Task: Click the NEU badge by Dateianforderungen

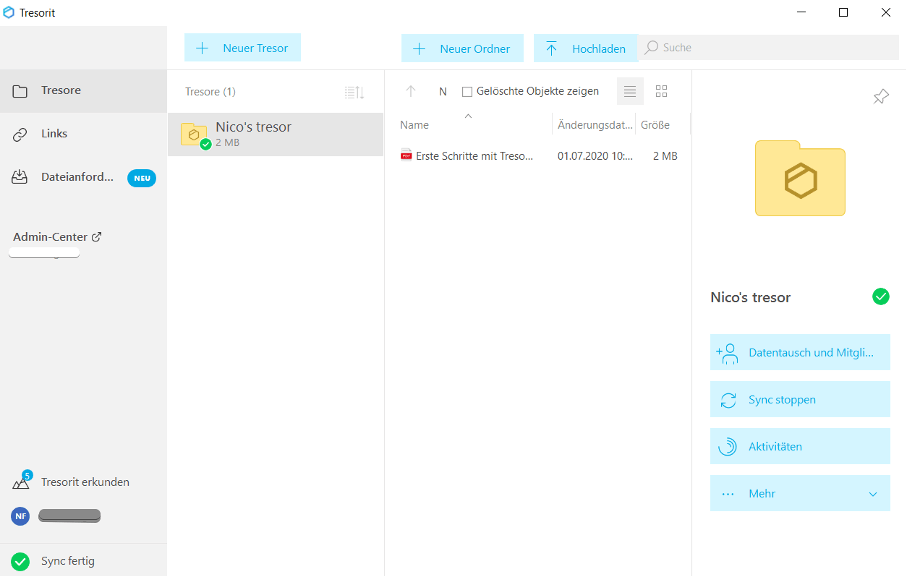Action: [x=142, y=178]
